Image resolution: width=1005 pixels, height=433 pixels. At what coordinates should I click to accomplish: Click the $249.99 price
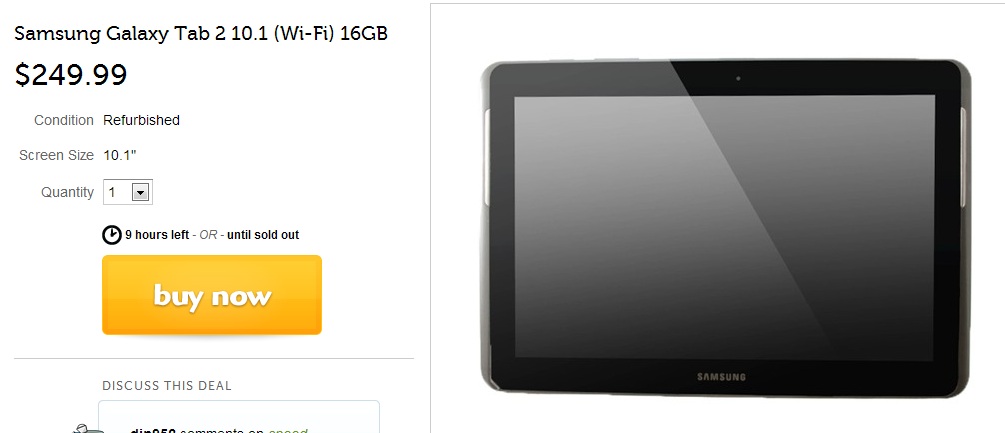[x=71, y=75]
